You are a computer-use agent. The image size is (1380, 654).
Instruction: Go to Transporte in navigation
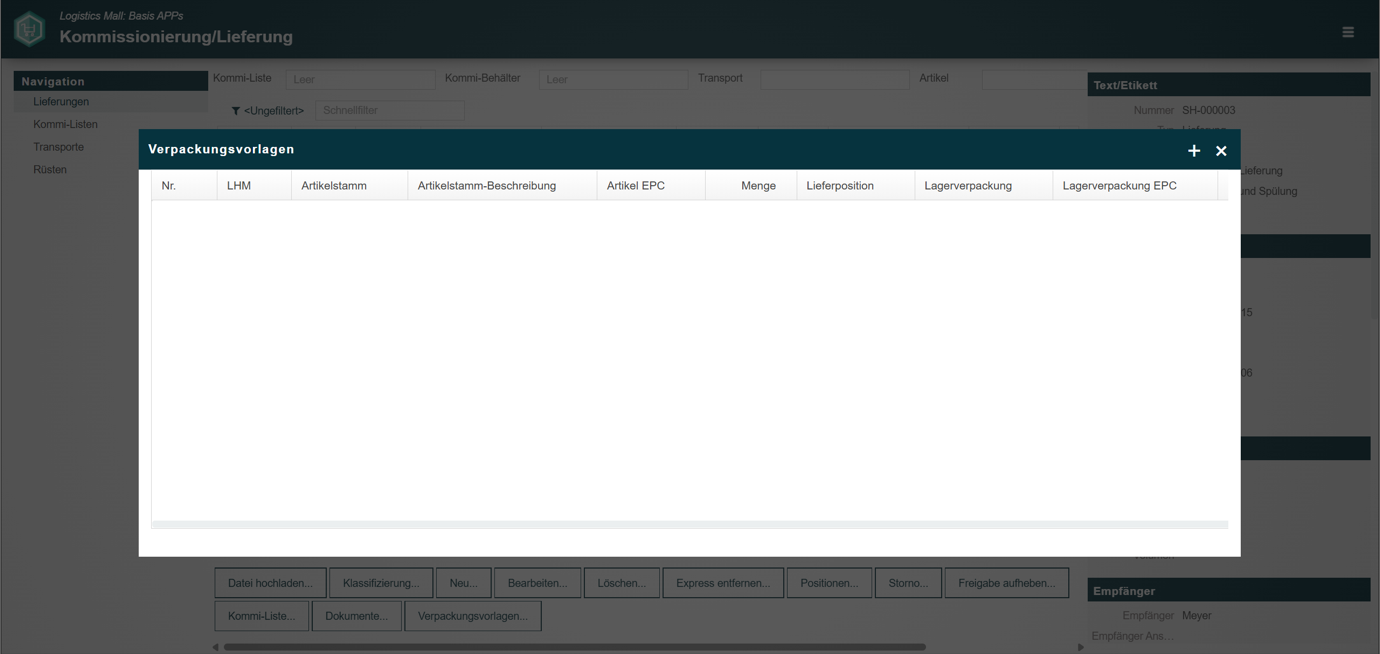click(x=58, y=147)
